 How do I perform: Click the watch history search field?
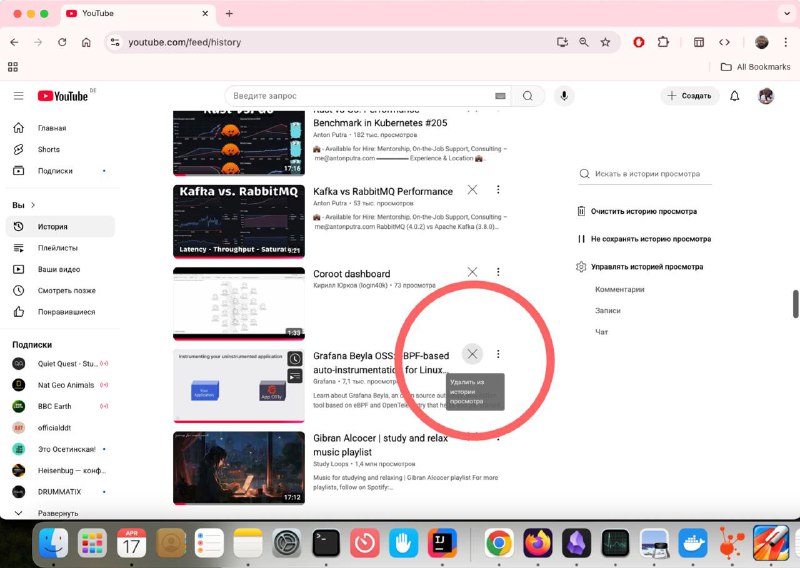[645, 174]
